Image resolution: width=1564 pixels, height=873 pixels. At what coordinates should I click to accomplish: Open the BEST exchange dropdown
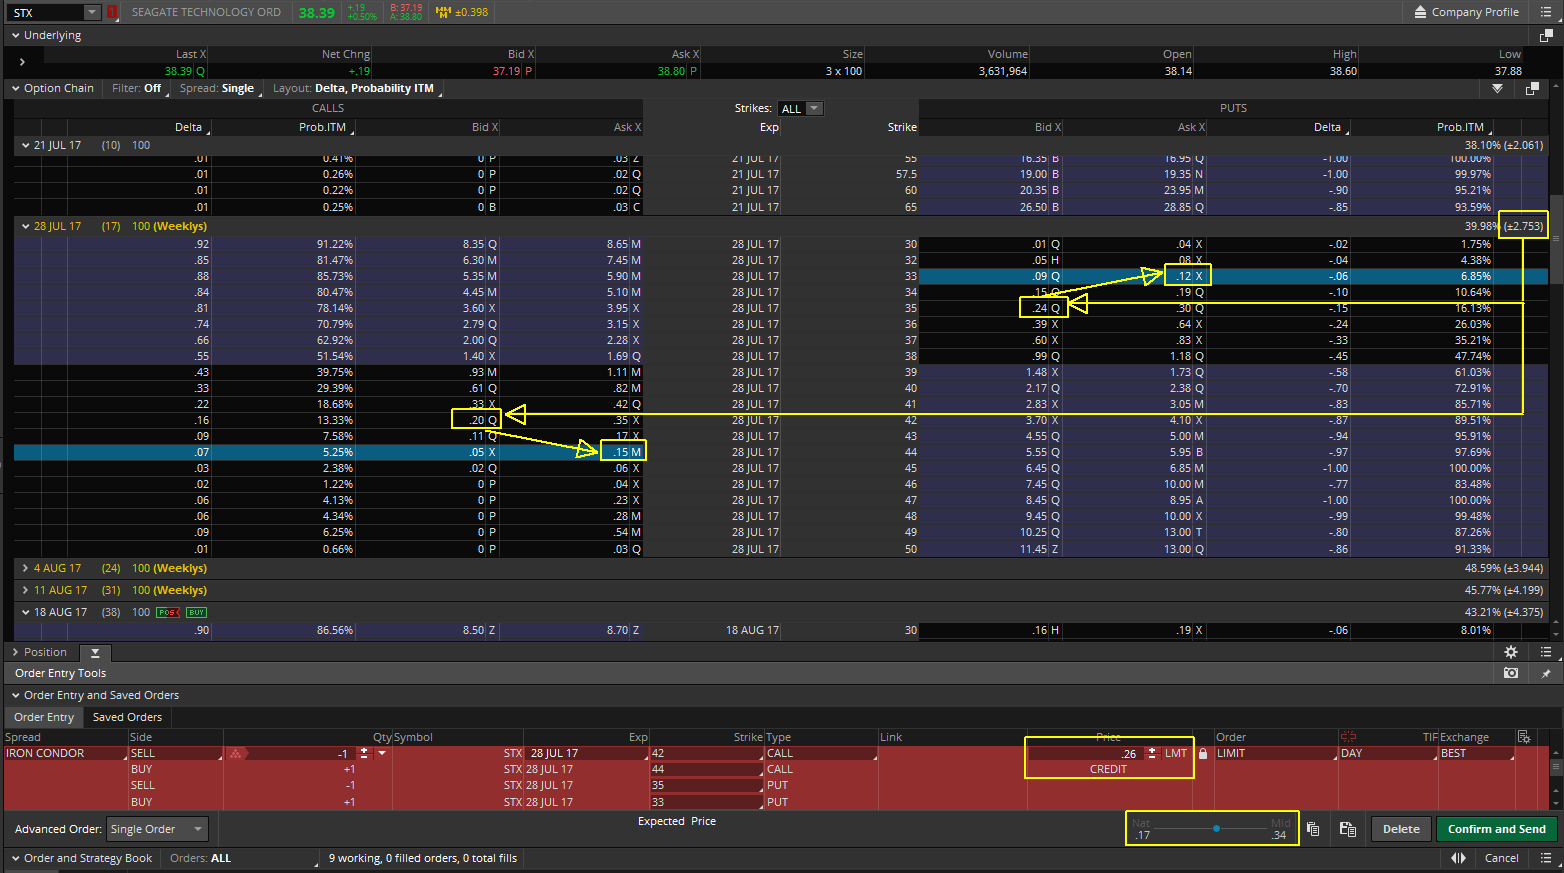pos(1476,753)
